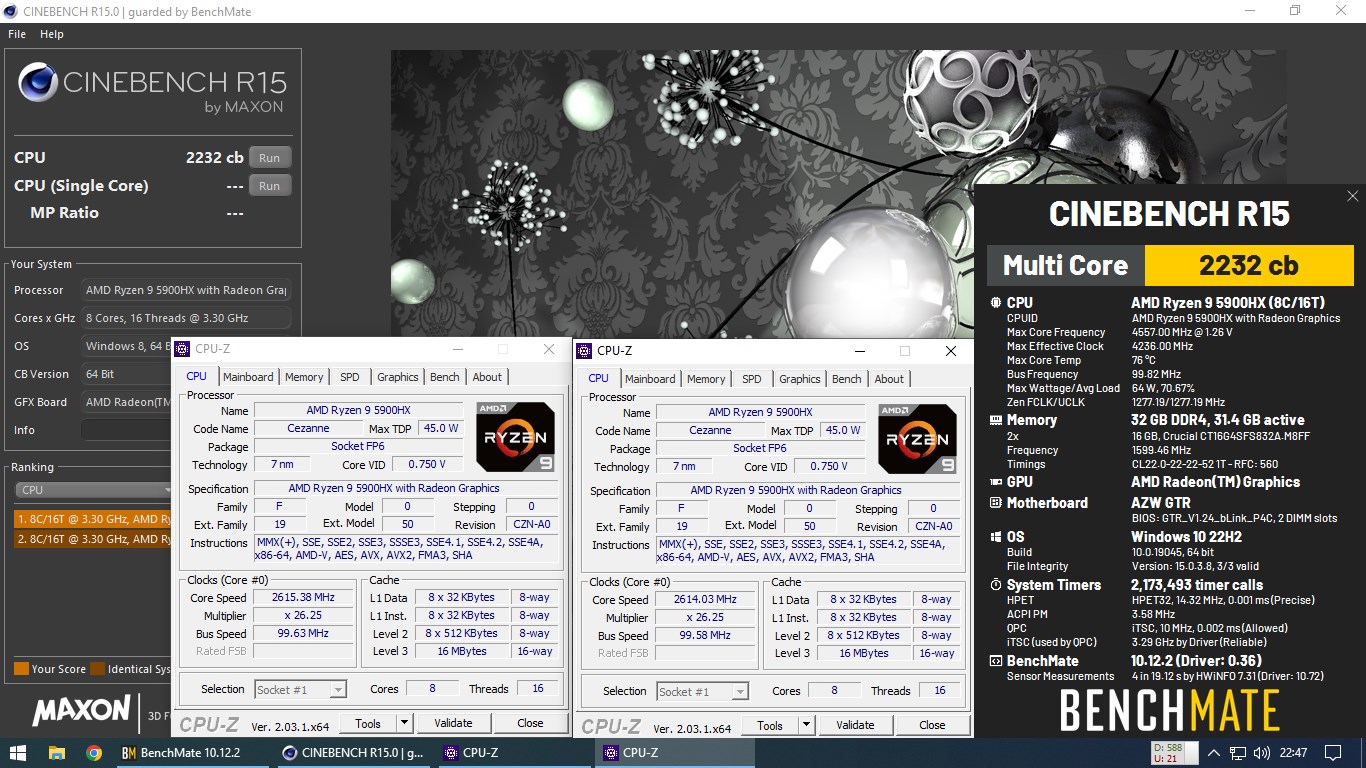Click the Cores x GHz field
Image resolution: width=1366 pixels, height=768 pixels.
[186, 318]
